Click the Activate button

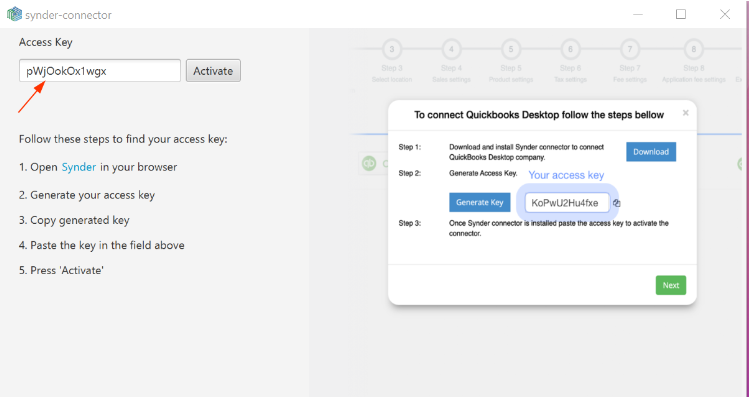tap(213, 71)
